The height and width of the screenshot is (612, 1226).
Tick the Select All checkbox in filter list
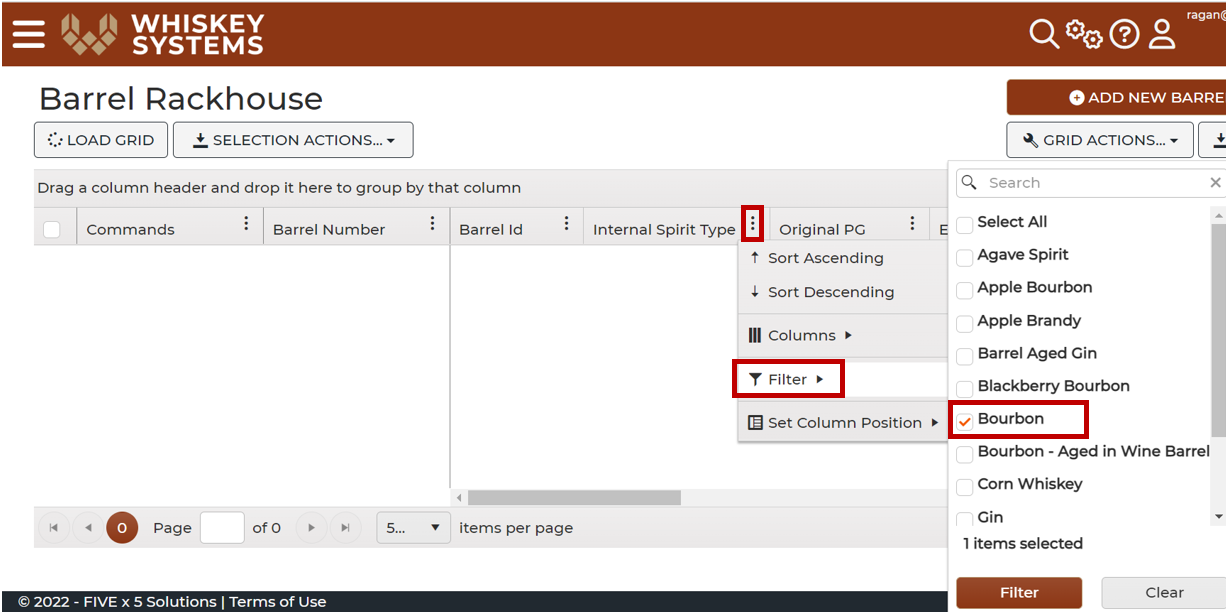[x=965, y=224]
